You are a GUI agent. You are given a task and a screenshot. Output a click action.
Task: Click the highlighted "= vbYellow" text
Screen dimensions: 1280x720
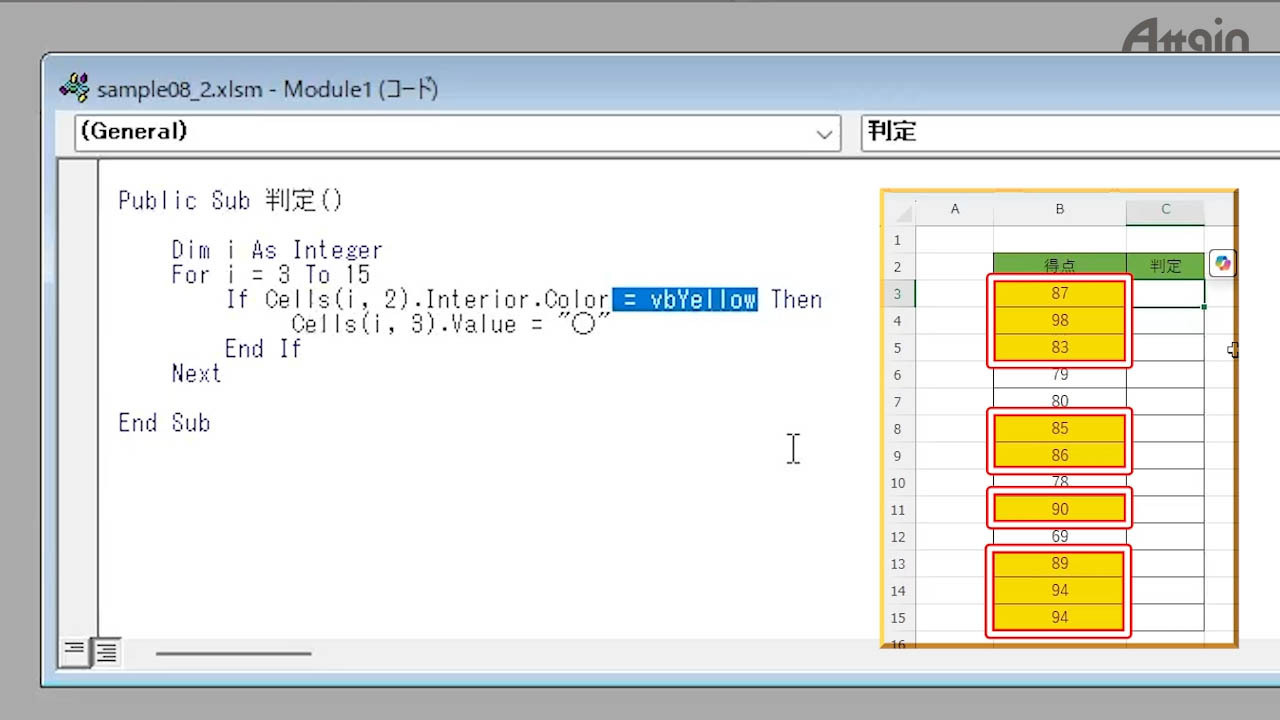coord(685,300)
